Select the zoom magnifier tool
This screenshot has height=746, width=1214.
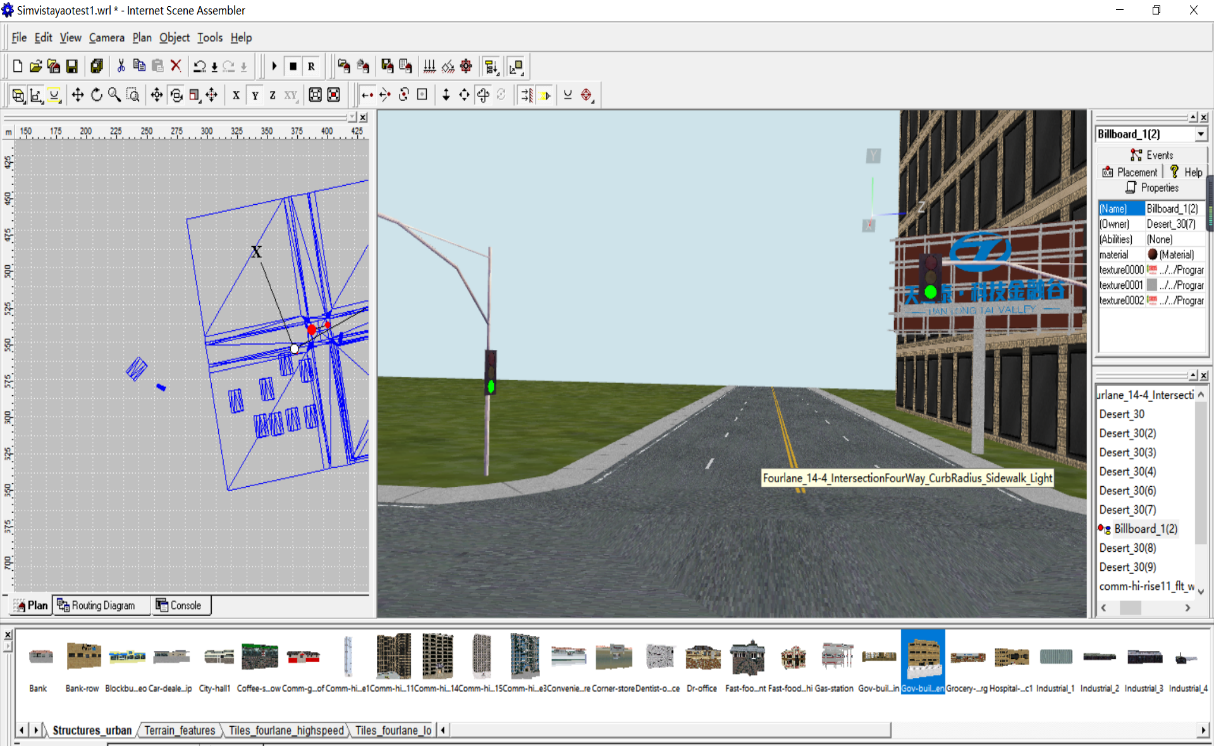tap(114, 95)
